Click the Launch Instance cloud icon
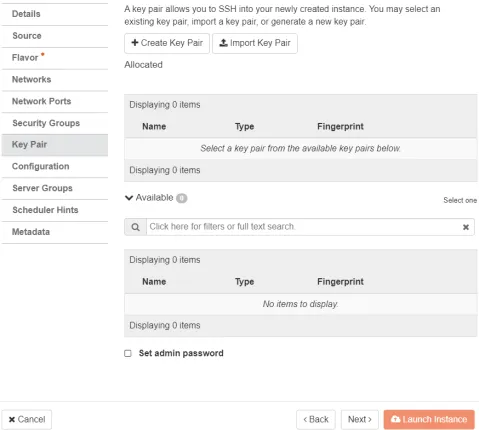 pyautogui.click(x=395, y=419)
